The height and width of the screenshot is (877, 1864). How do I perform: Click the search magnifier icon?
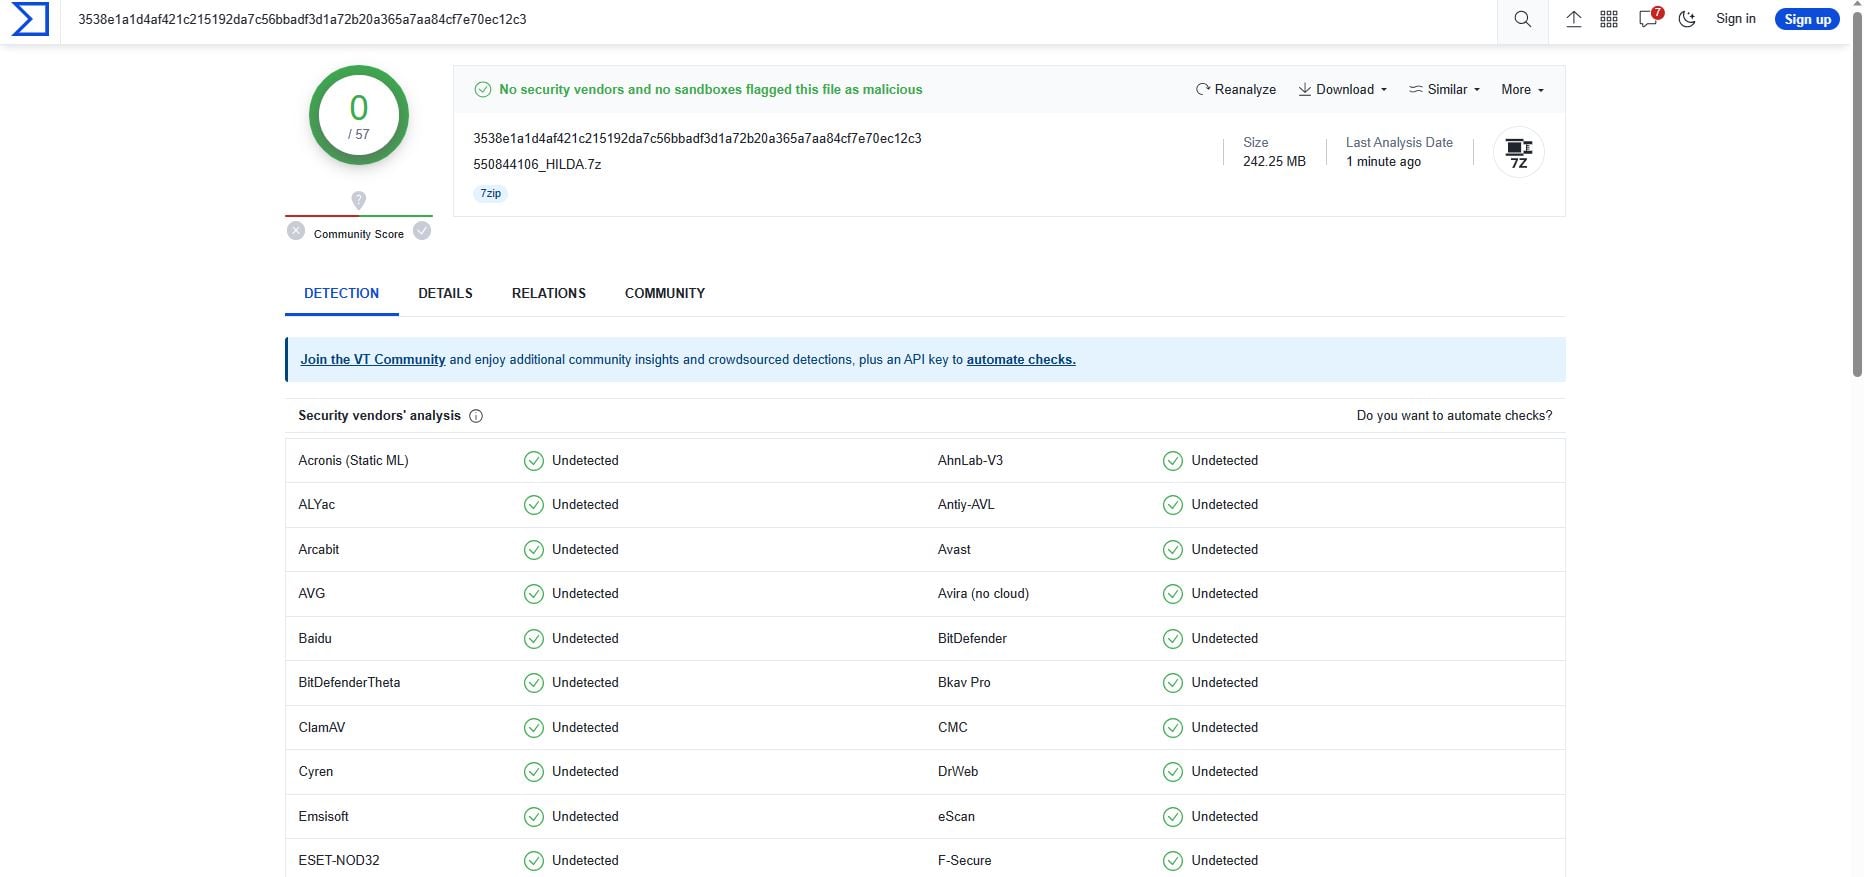click(1522, 19)
